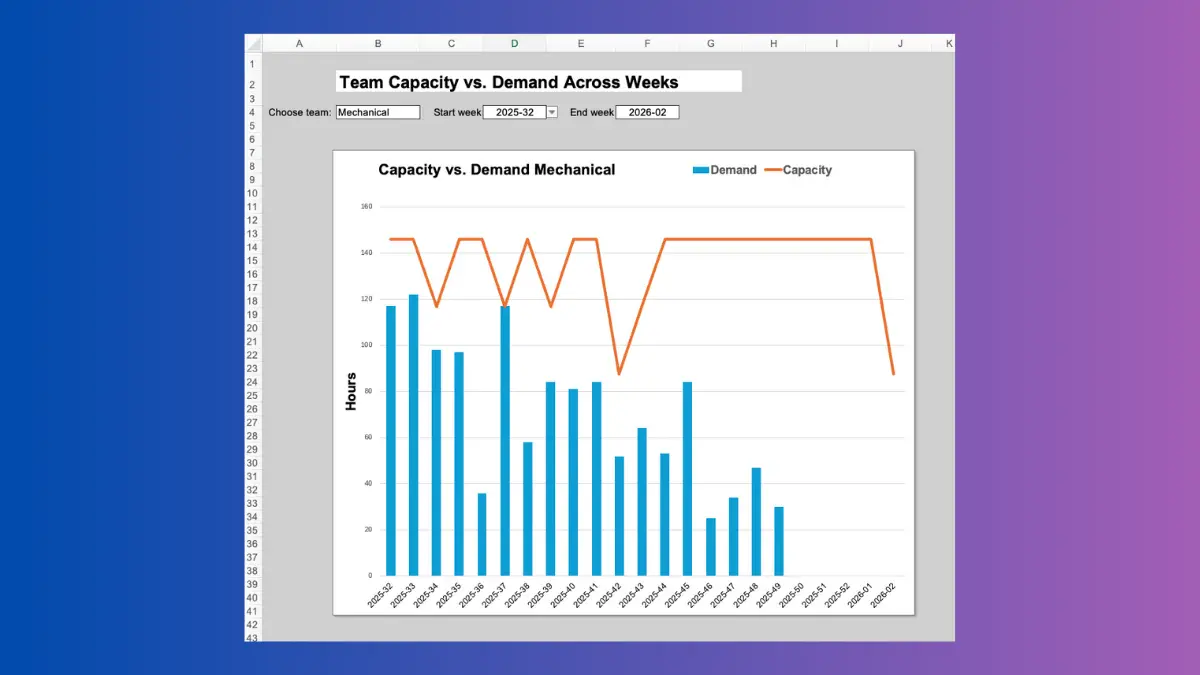Click the blue Demand legend swatch
Image resolution: width=1200 pixels, height=675 pixels.
click(700, 170)
